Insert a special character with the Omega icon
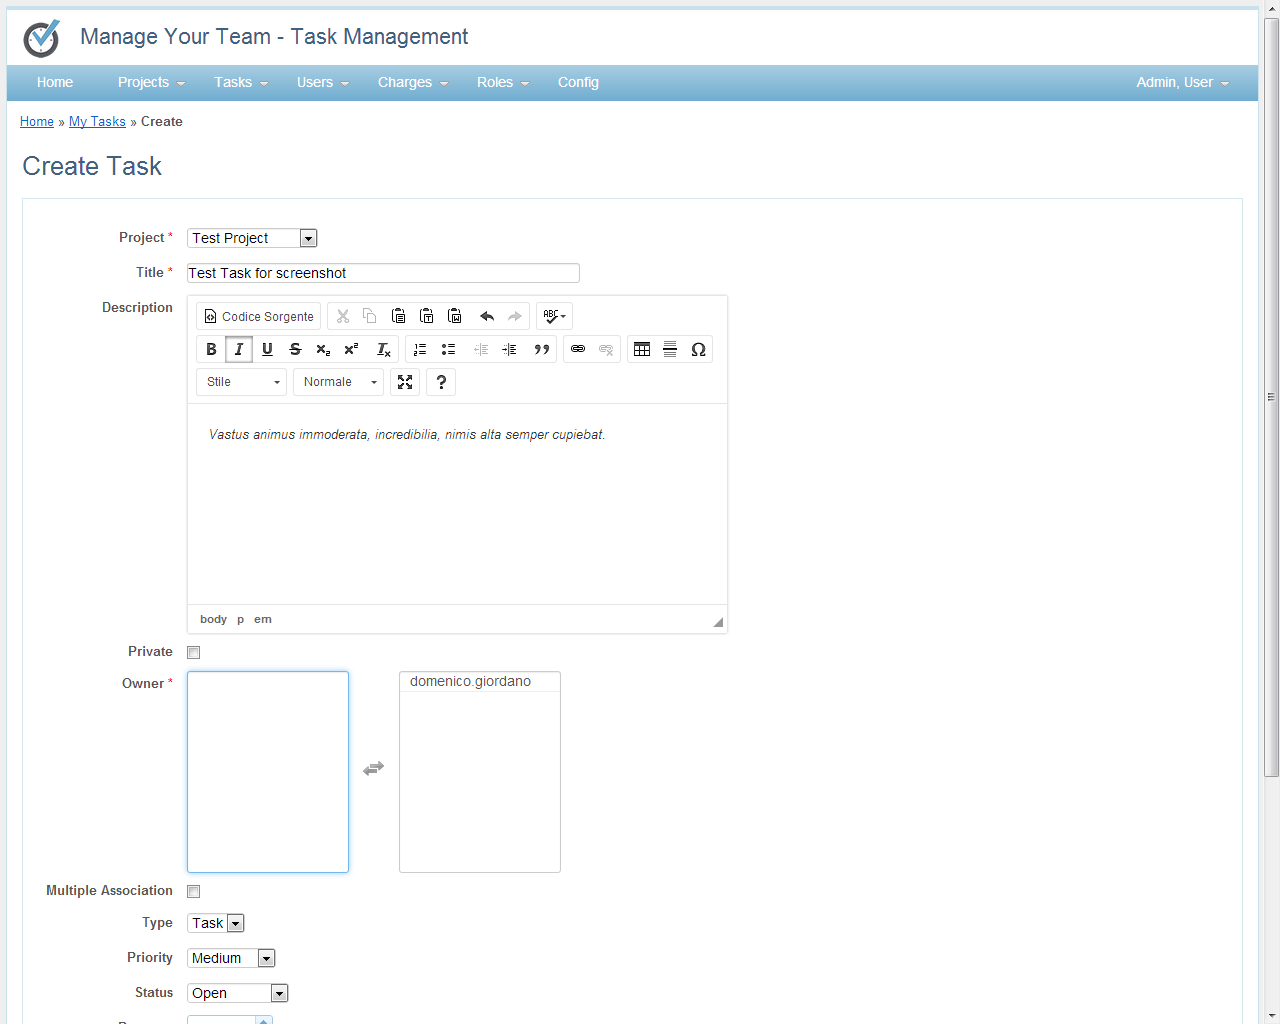1280x1024 pixels. (x=699, y=349)
